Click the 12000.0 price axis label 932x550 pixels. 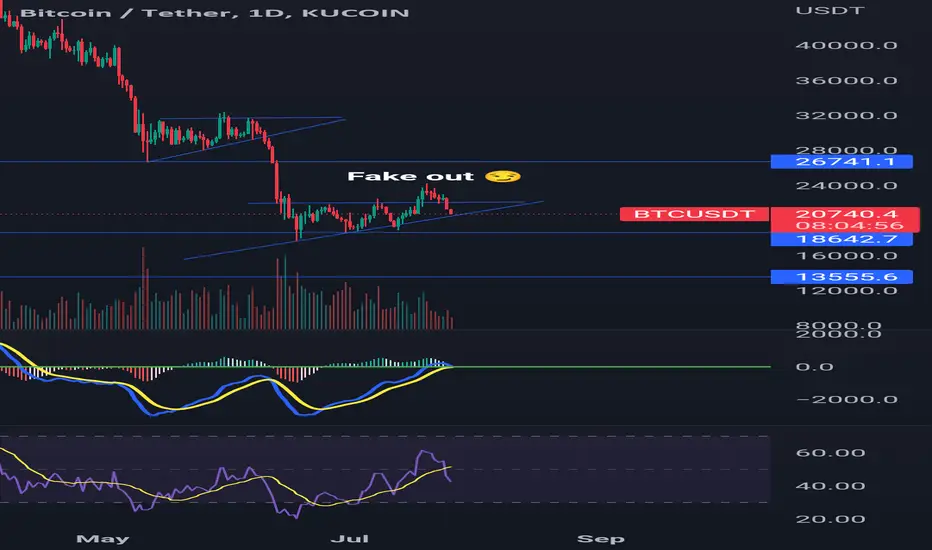click(x=846, y=291)
